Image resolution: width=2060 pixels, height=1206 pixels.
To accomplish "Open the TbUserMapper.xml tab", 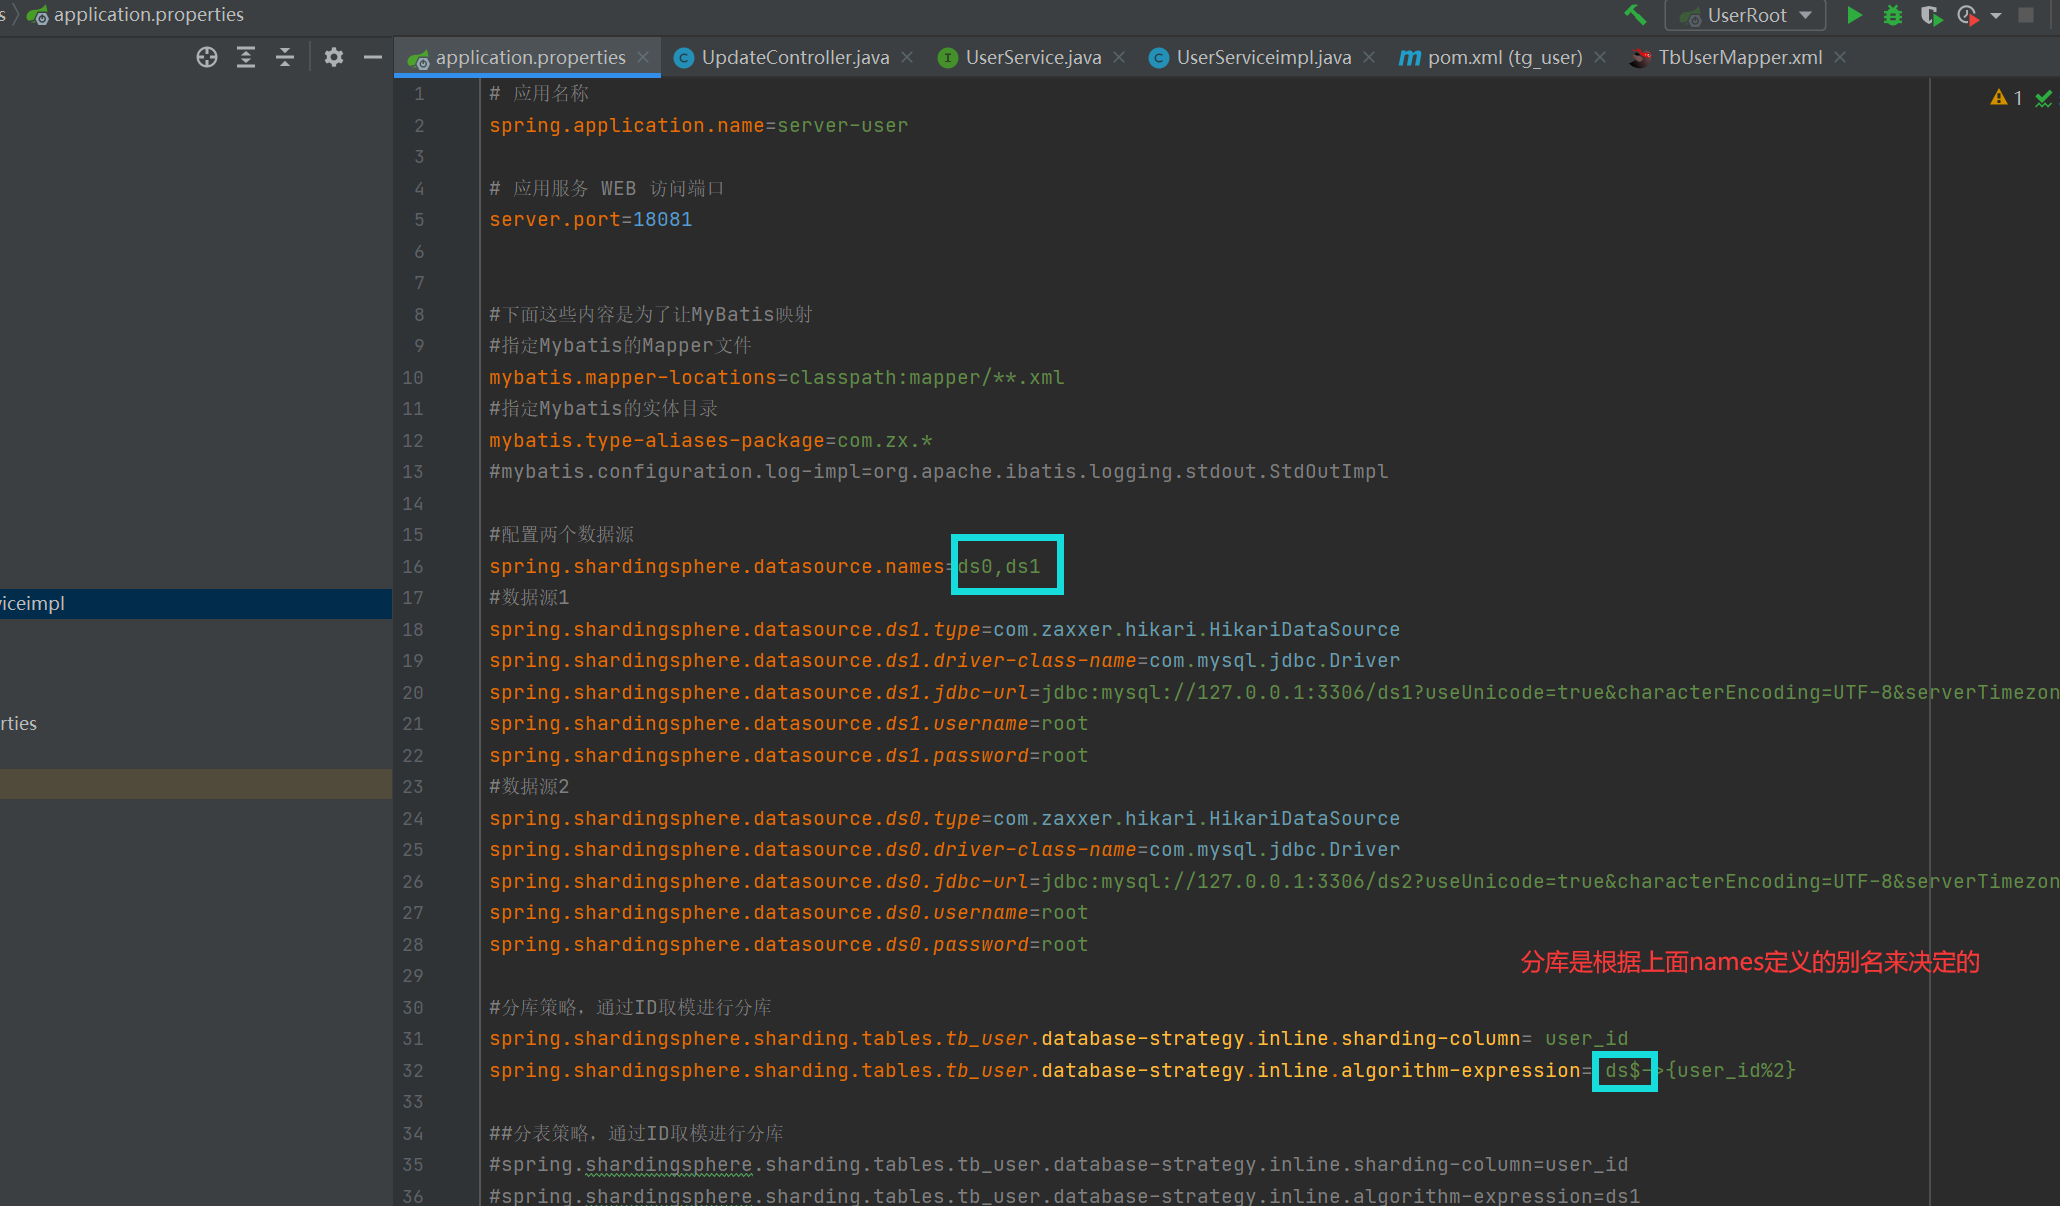I will (1740, 57).
